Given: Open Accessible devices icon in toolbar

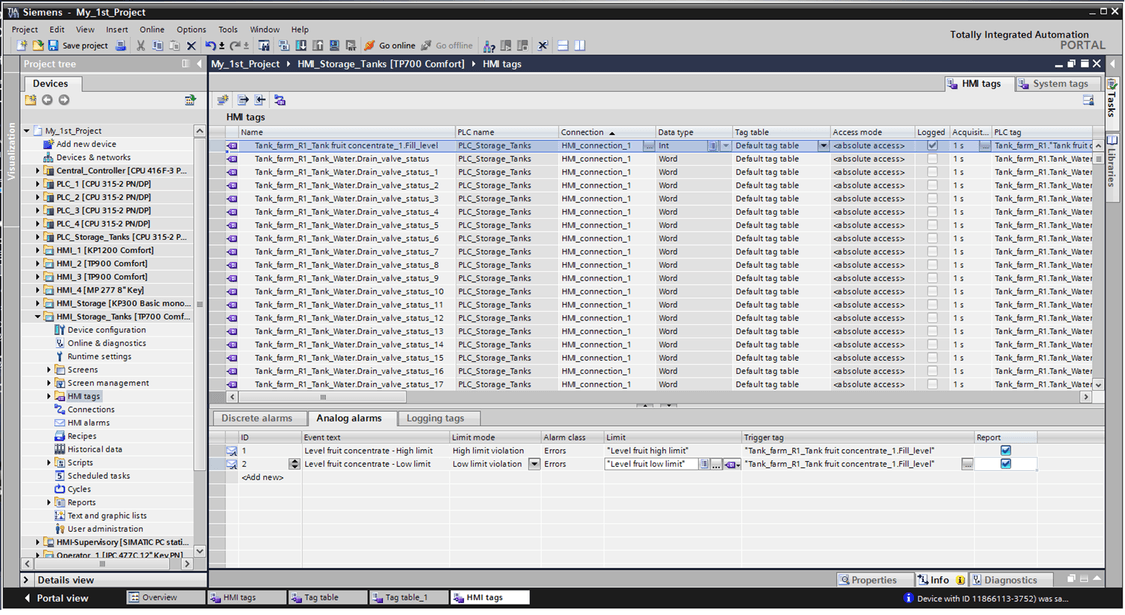Looking at the screenshot, I should coord(489,45).
